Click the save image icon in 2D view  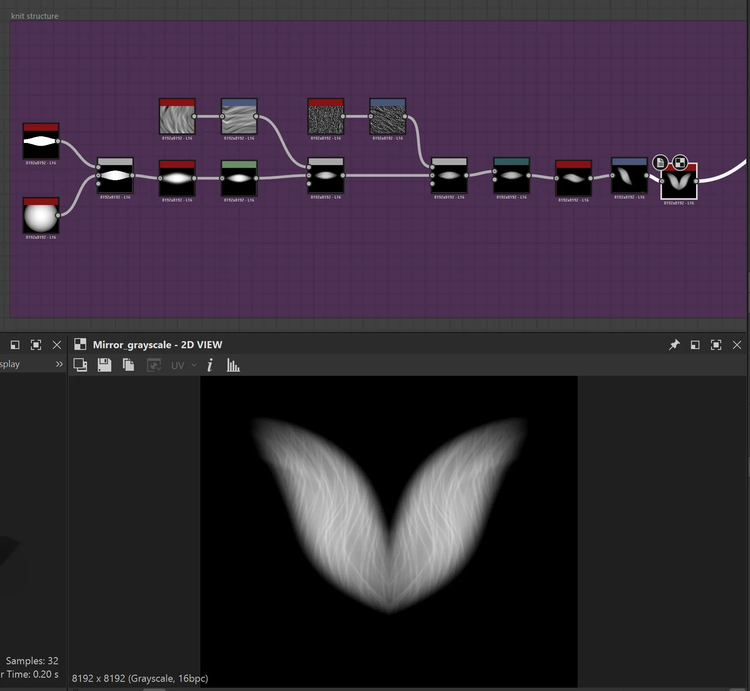105,365
